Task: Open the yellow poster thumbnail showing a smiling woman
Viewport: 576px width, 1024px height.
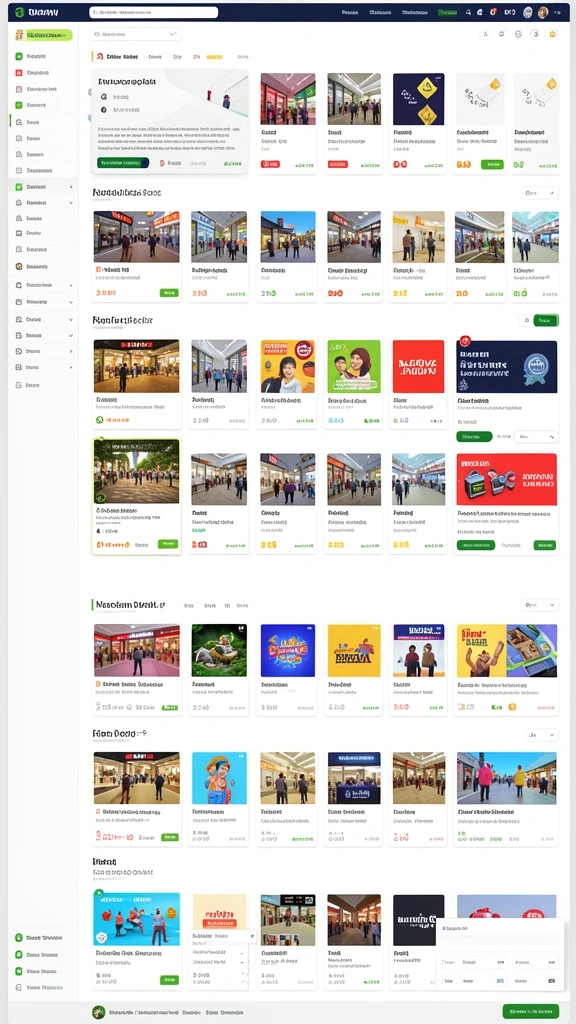Action: 287,366
